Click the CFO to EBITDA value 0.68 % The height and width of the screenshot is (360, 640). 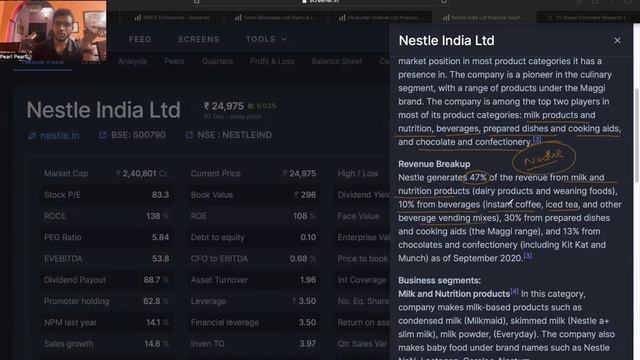coord(303,259)
